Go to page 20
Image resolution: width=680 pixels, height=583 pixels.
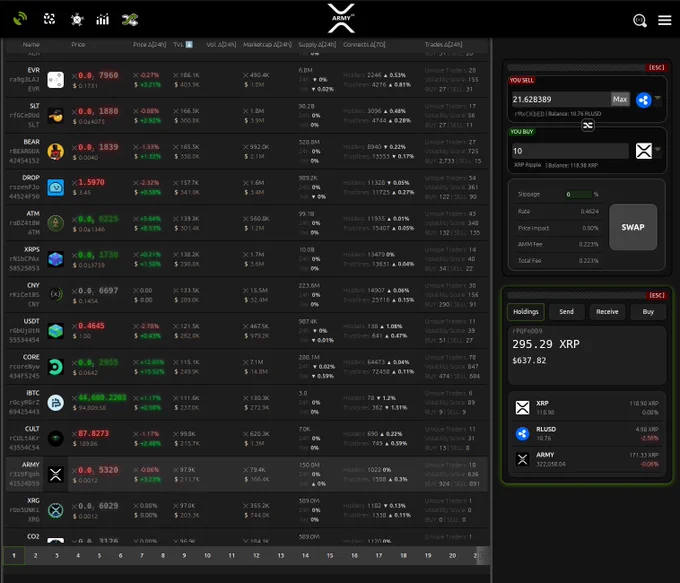coord(452,556)
